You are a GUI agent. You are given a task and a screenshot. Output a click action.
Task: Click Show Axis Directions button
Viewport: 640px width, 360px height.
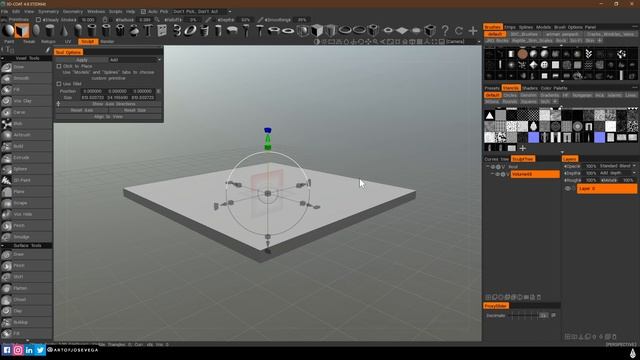(113, 104)
